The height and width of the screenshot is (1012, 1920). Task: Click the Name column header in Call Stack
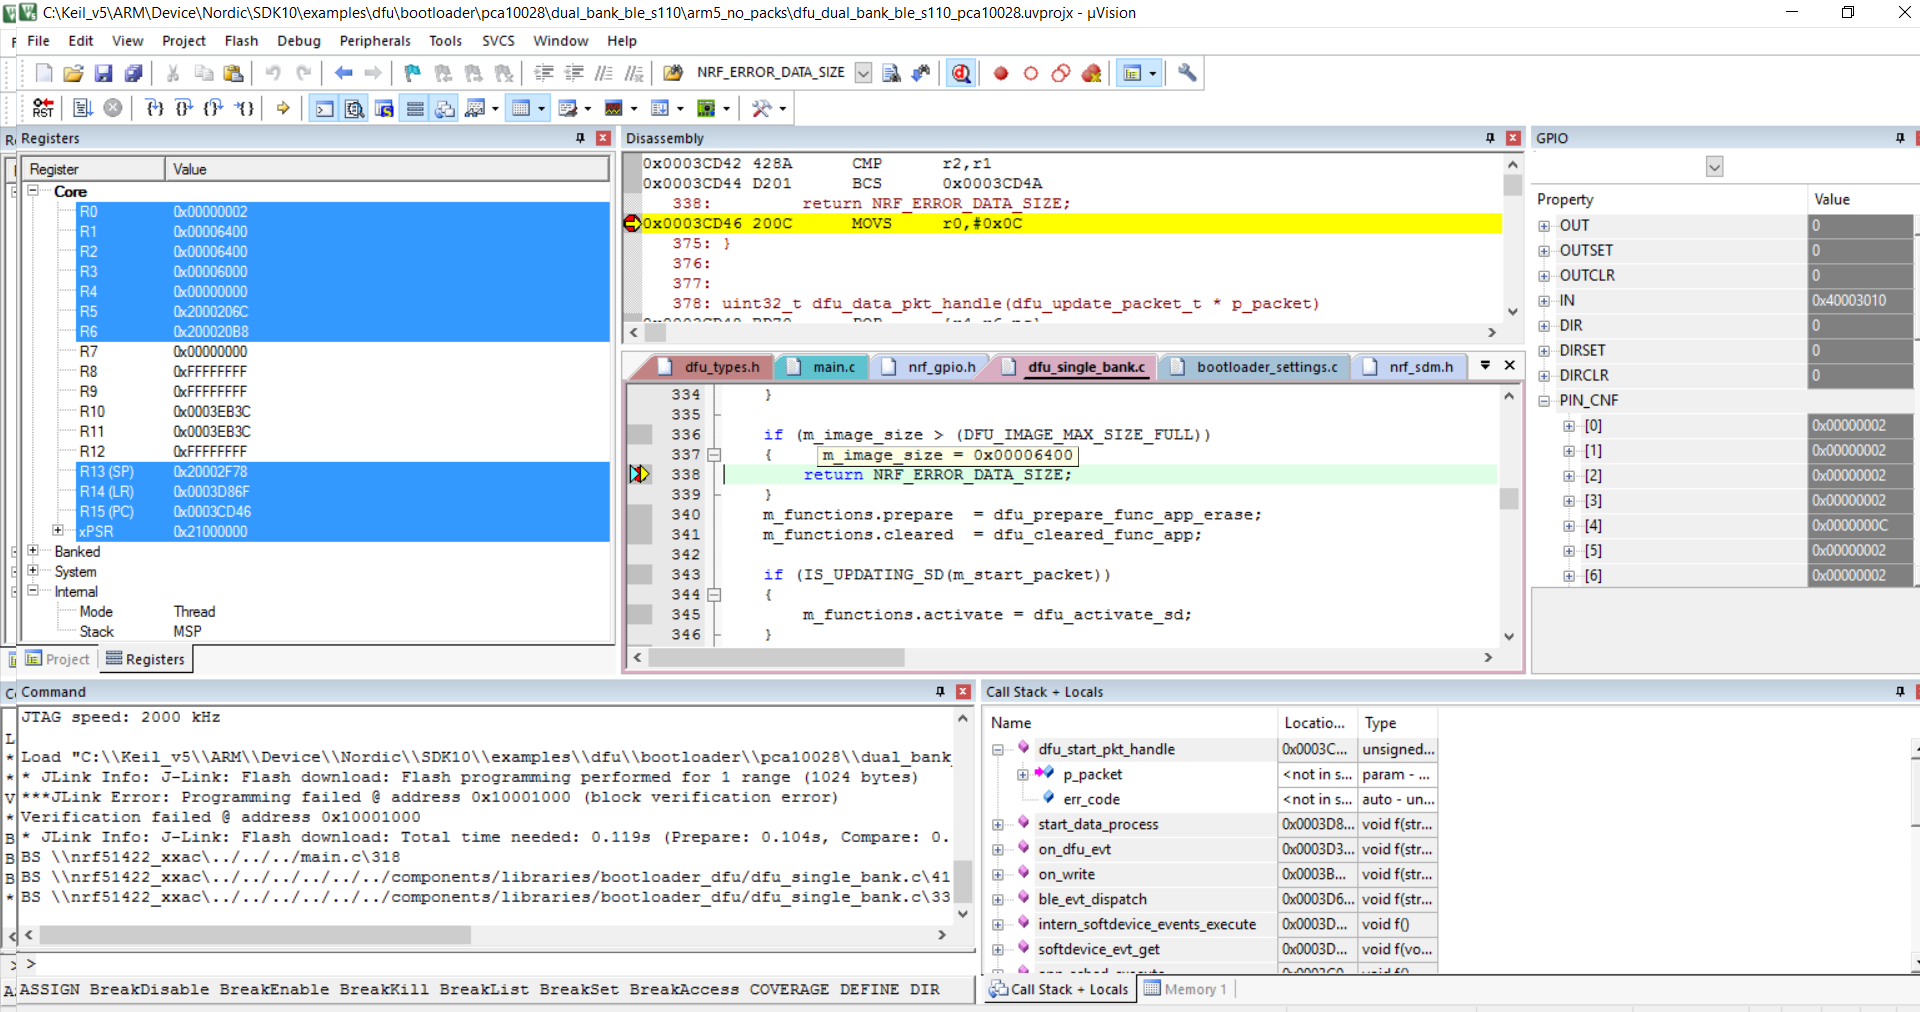click(1132, 722)
